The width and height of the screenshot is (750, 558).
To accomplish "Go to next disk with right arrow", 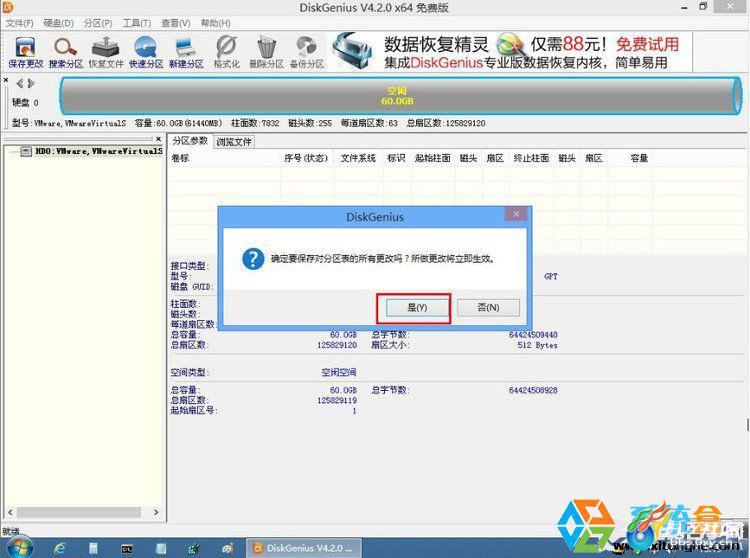I will (31, 84).
